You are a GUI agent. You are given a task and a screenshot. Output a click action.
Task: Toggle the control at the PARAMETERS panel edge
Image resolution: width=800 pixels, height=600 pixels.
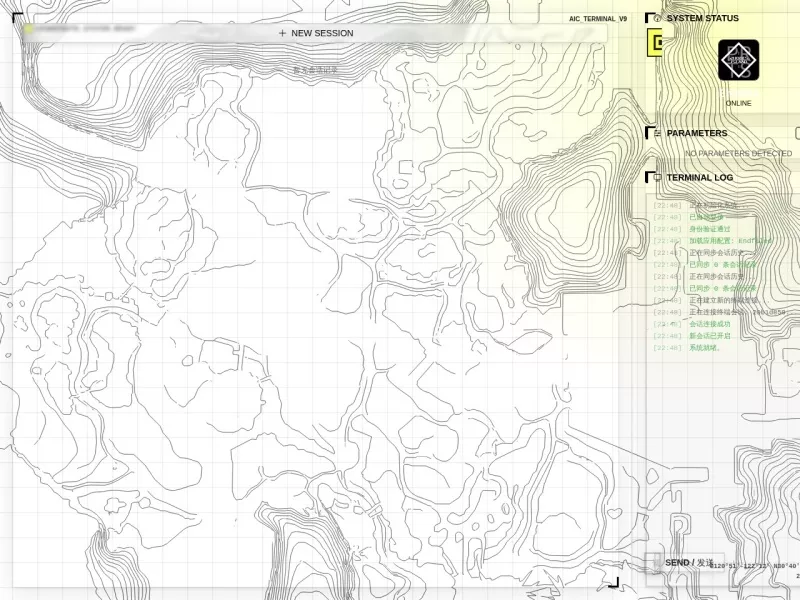coord(797,133)
